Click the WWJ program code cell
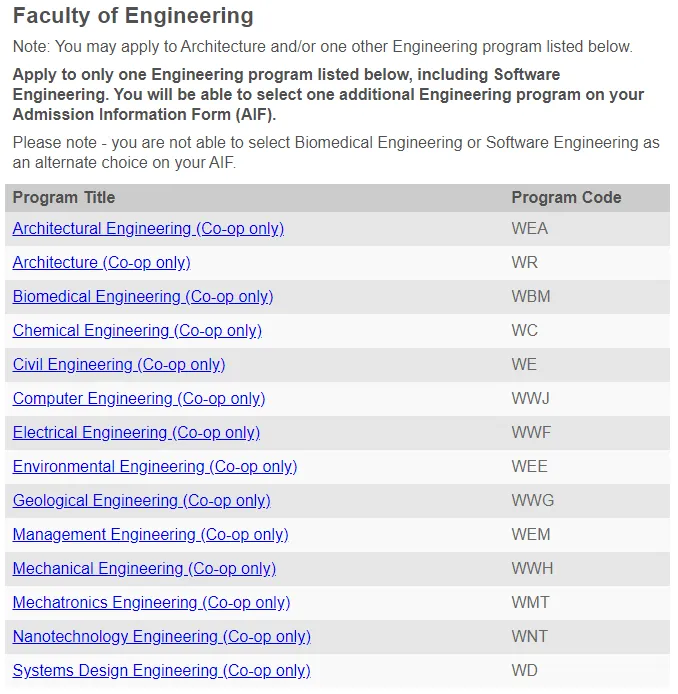The height and width of the screenshot is (694, 678). [531, 399]
